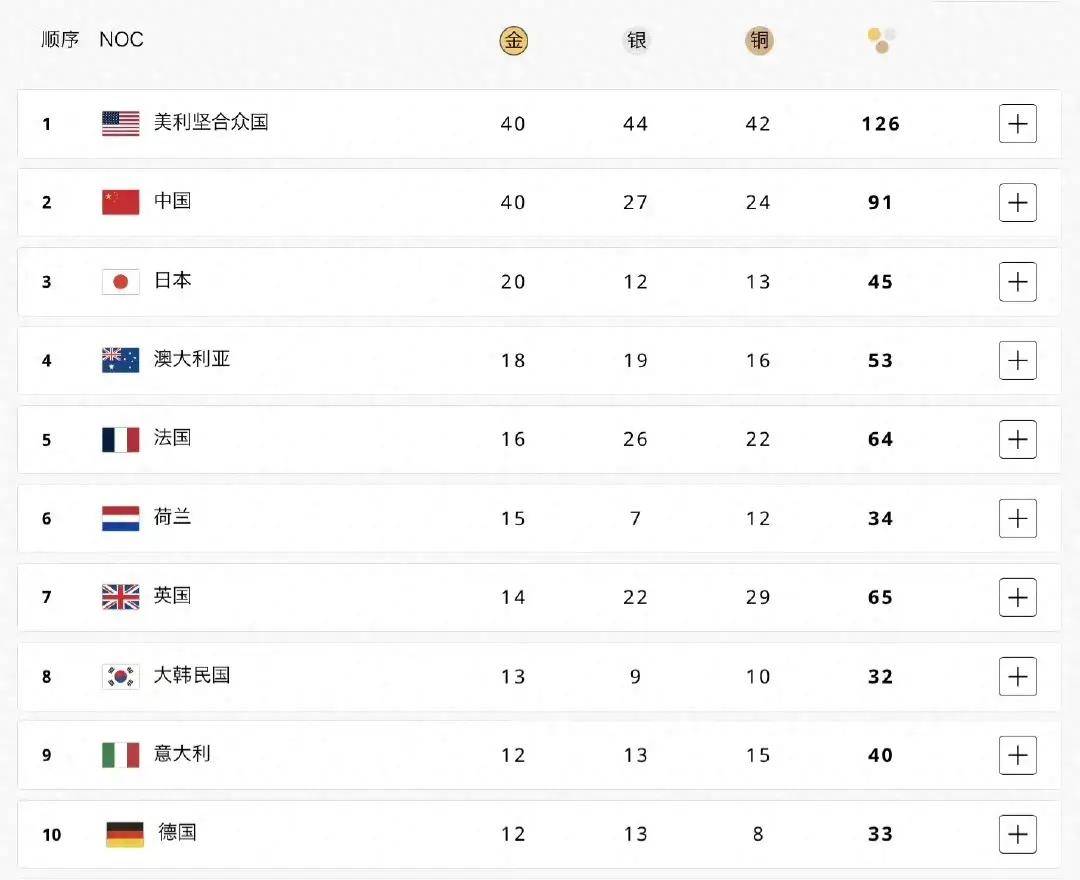Click the total medals icon
Screen dimensions: 1080x880
tap(881, 40)
